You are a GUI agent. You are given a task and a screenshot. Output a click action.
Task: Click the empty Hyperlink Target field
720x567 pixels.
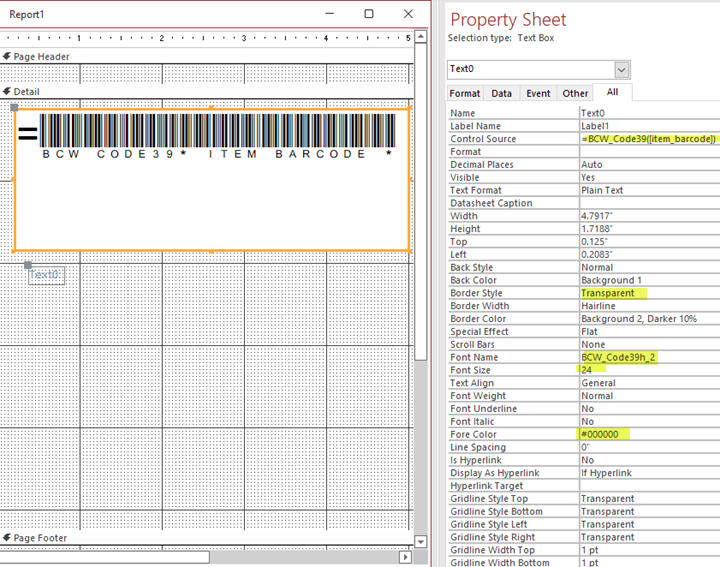point(650,486)
